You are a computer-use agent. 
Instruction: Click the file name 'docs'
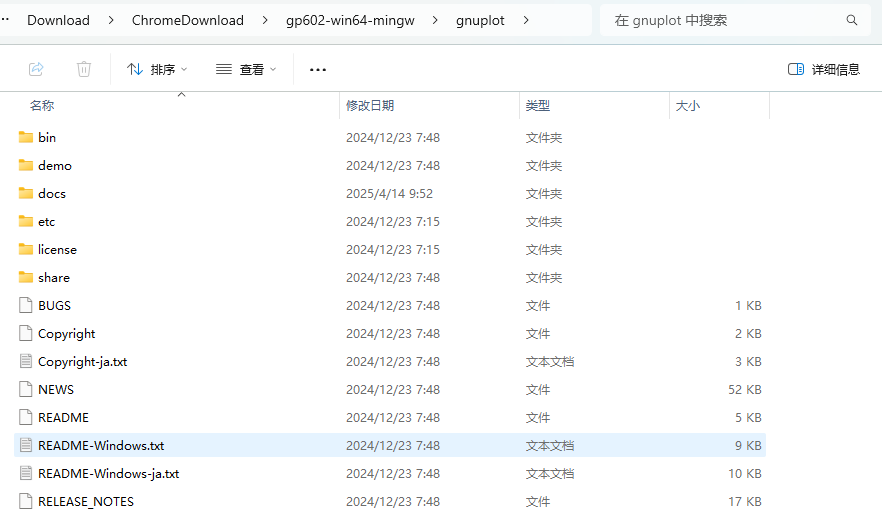click(x=52, y=194)
